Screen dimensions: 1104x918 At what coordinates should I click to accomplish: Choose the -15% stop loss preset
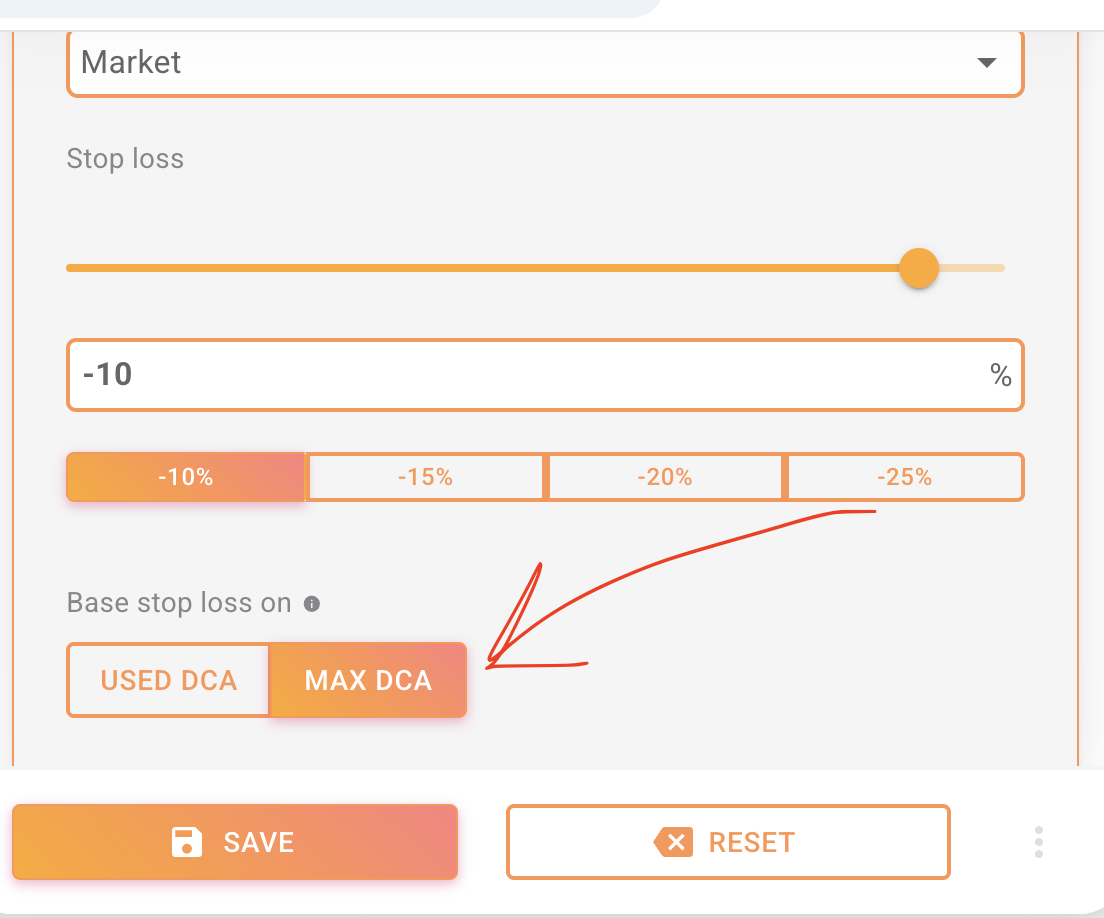click(x=425, y=477)
